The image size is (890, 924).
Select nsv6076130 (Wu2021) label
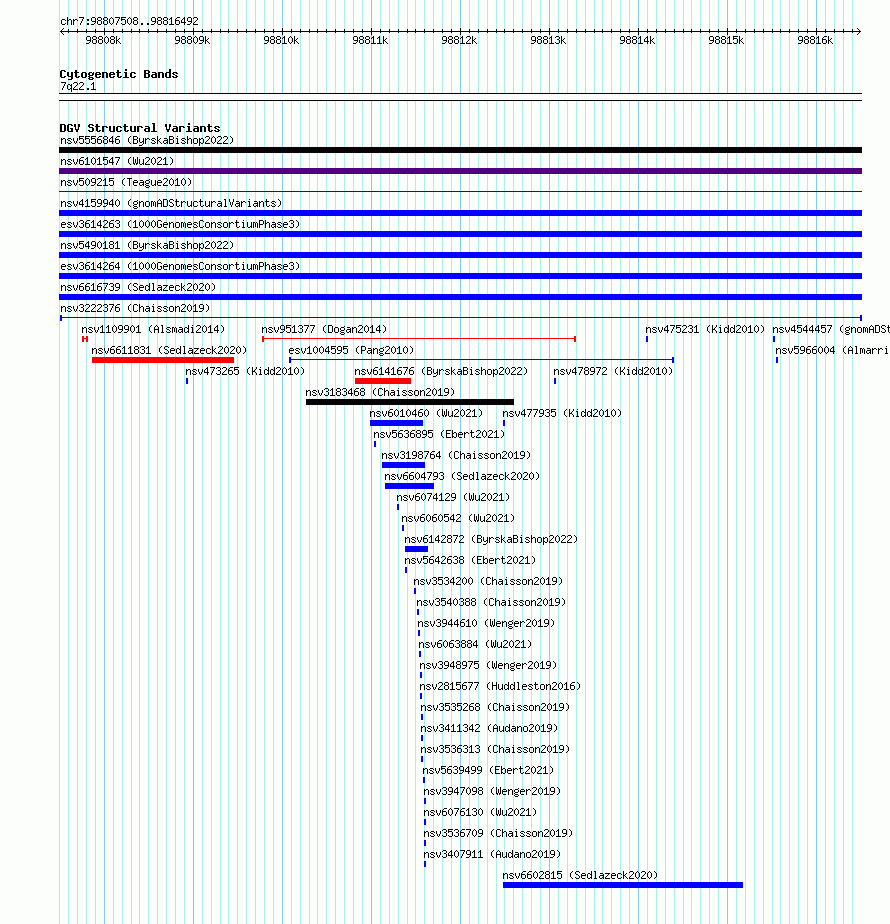pos(480,813)
